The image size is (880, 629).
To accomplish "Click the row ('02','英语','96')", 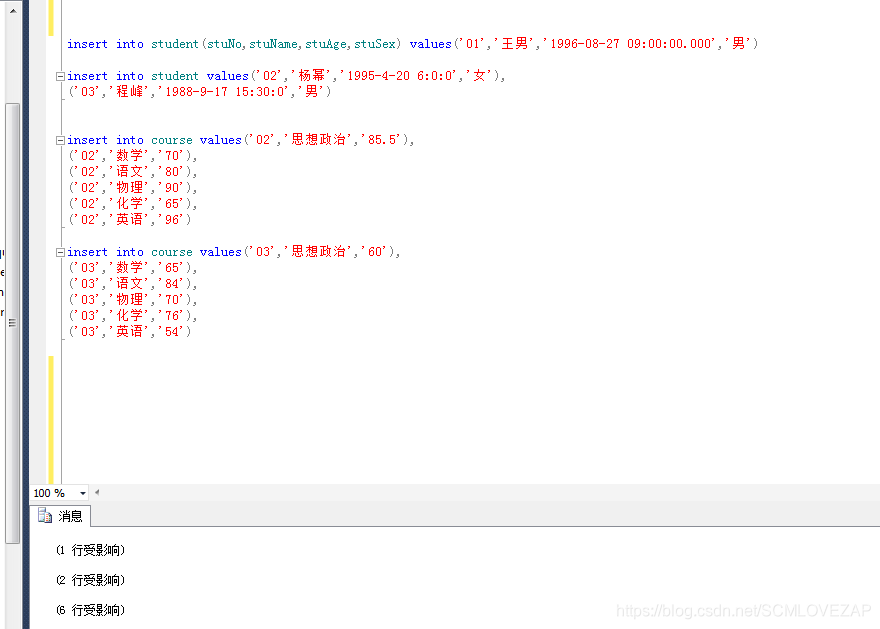I will (x=130, y=219).
